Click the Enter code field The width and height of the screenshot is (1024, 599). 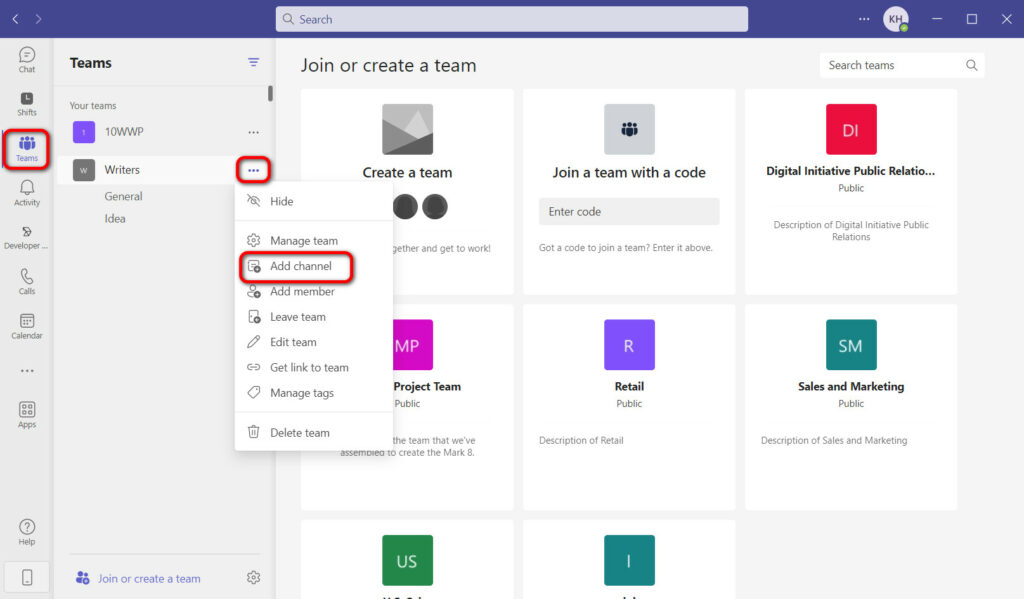[628, 211]
